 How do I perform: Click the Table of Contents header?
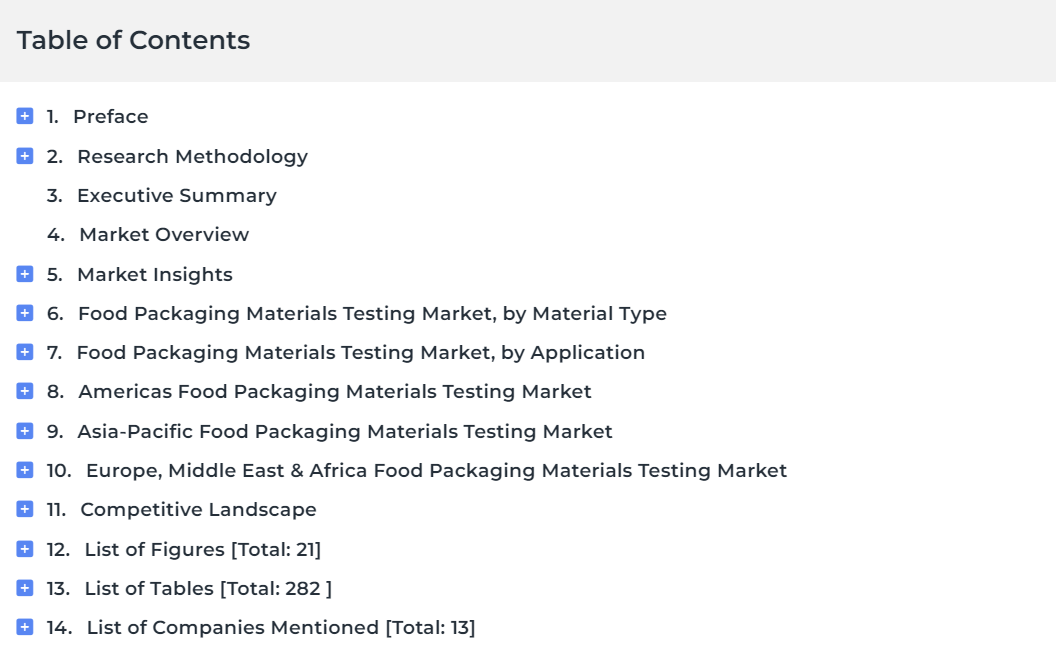tap(133, 40)
